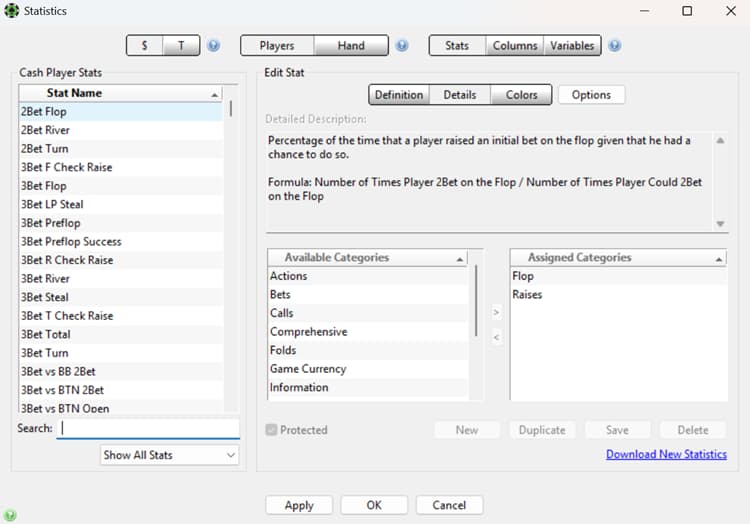
Task: Select 3Bet River stat
Action: click(121, 279)
